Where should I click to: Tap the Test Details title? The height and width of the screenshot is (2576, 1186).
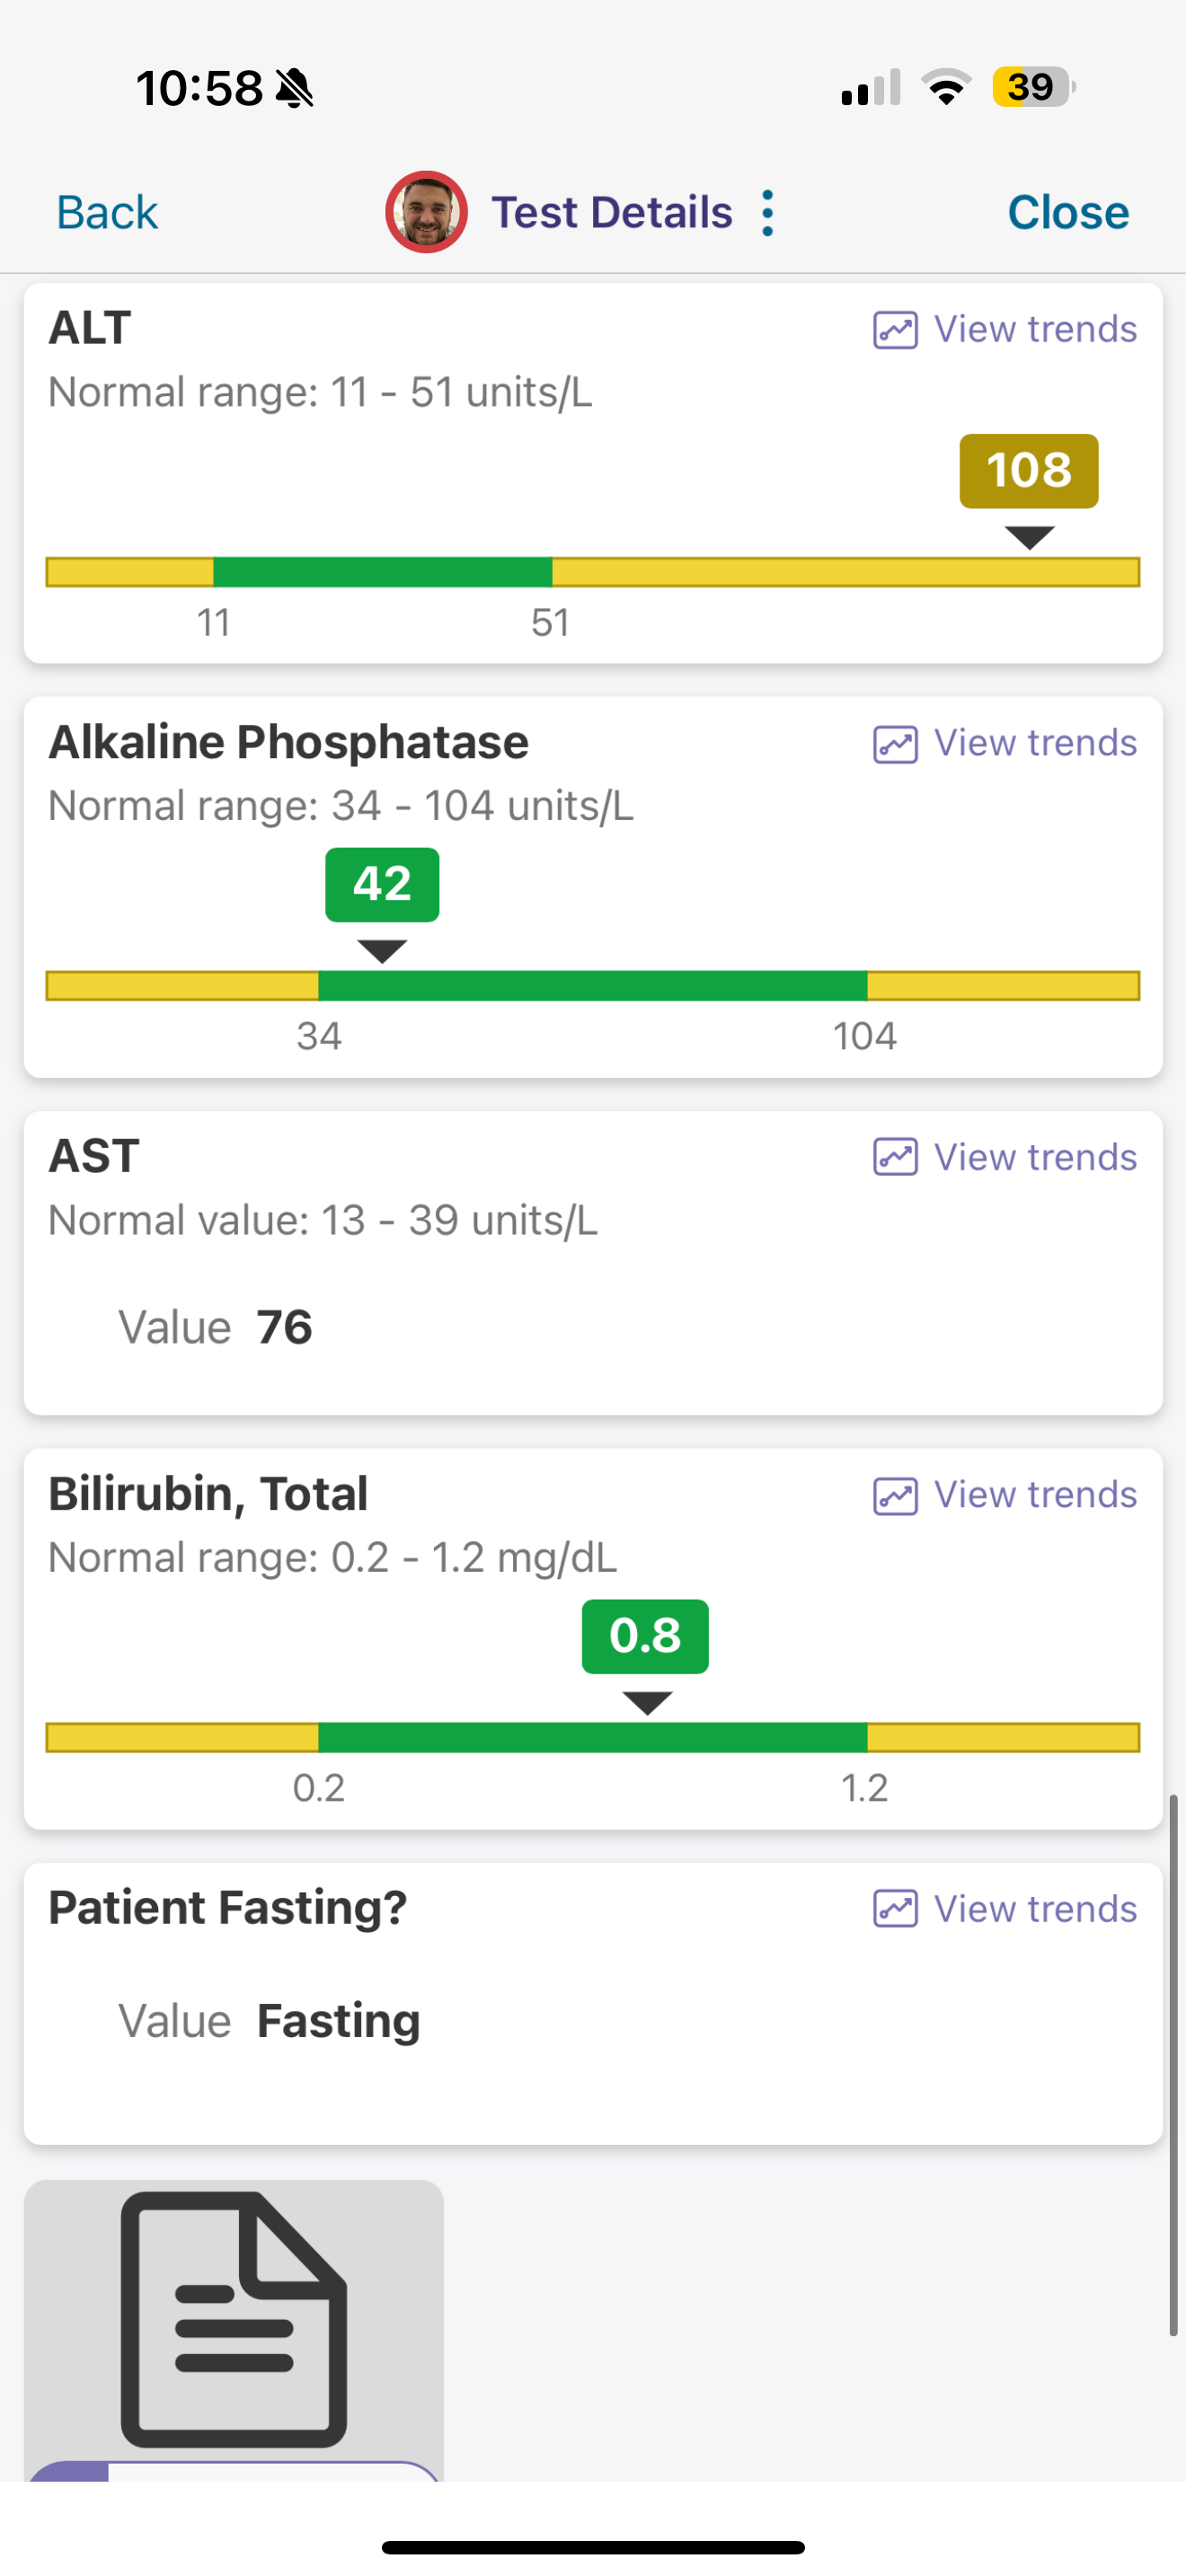612,213
